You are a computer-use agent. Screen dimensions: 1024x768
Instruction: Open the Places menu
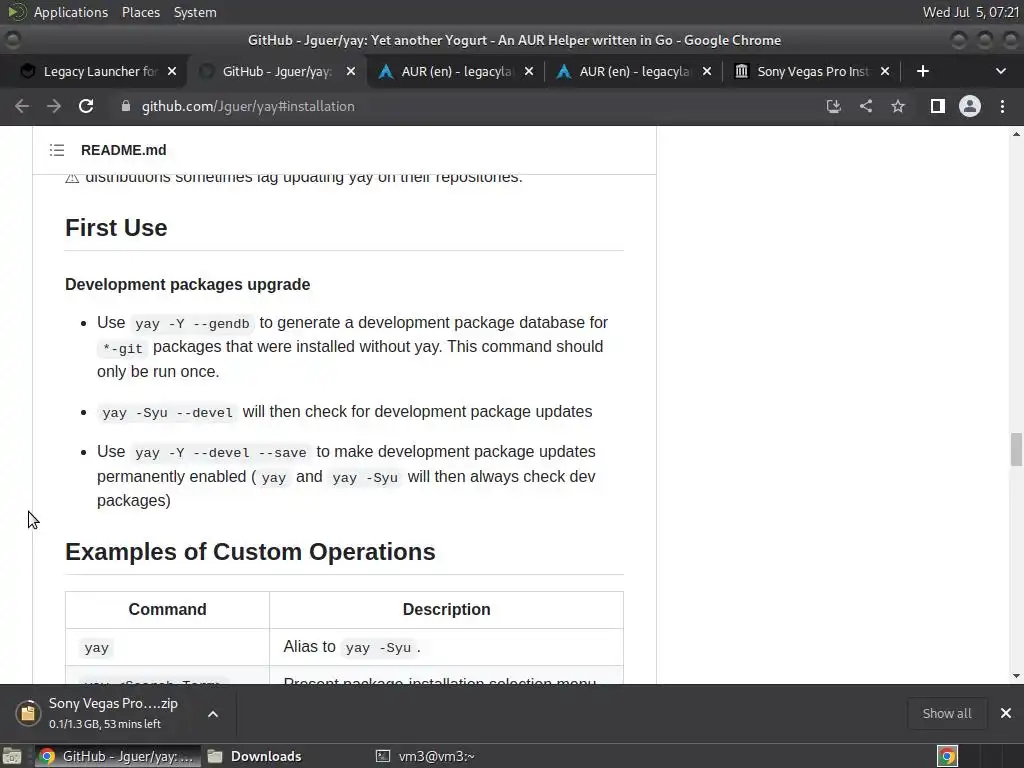coord(140,12)
